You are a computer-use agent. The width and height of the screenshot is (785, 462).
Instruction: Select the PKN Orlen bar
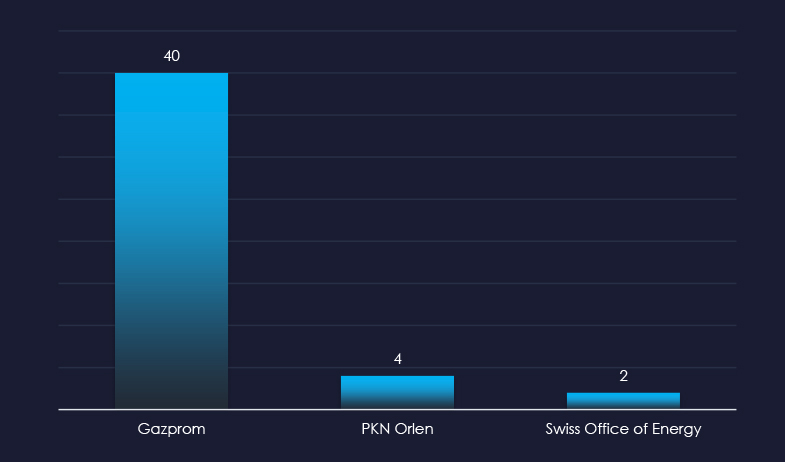397,392
